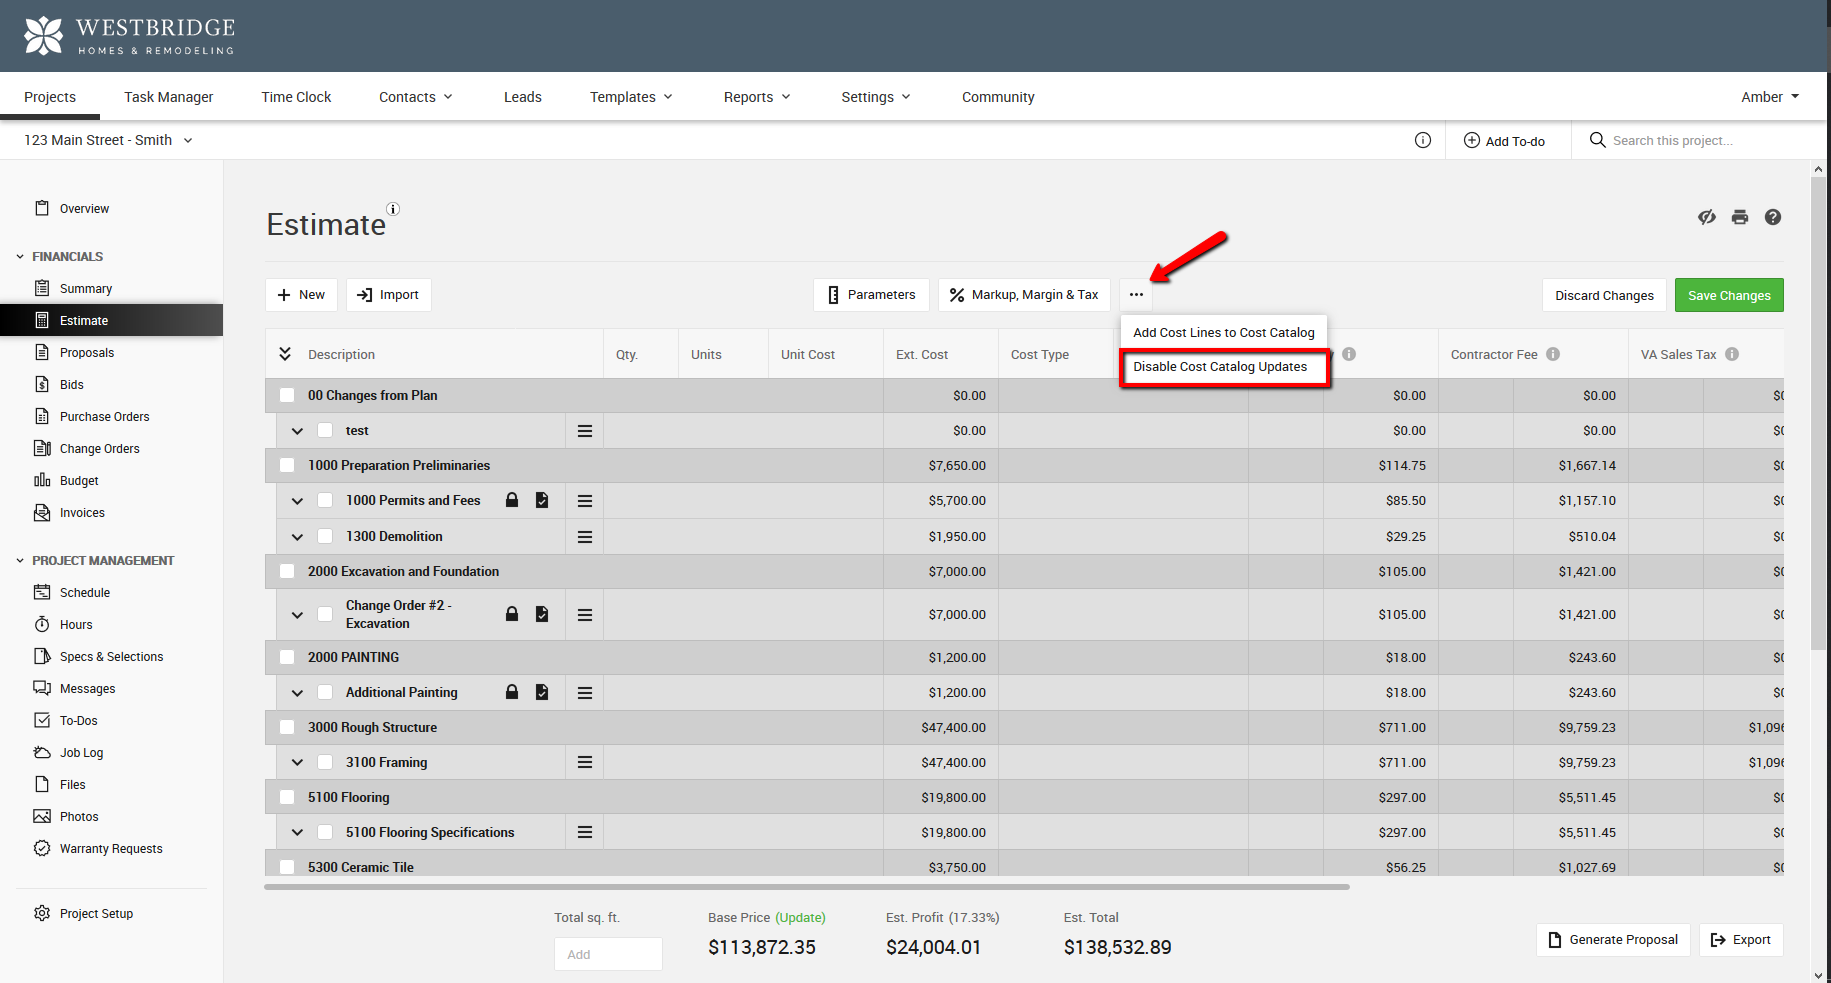Click the print icon on Estimate page

coord(1740,217)
